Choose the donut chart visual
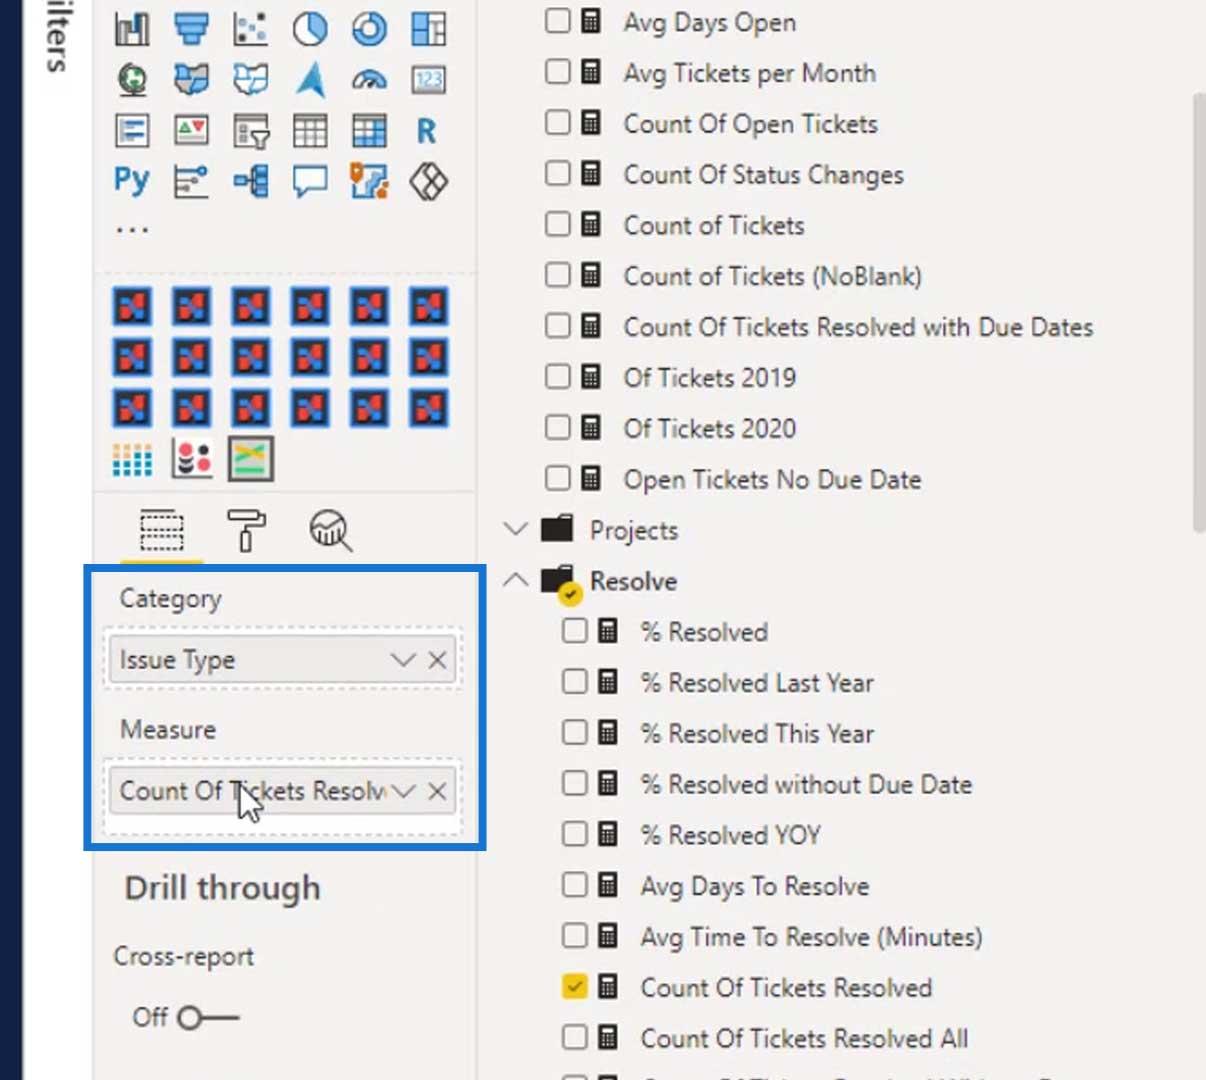1206x1080 pixels. point(369,29)
